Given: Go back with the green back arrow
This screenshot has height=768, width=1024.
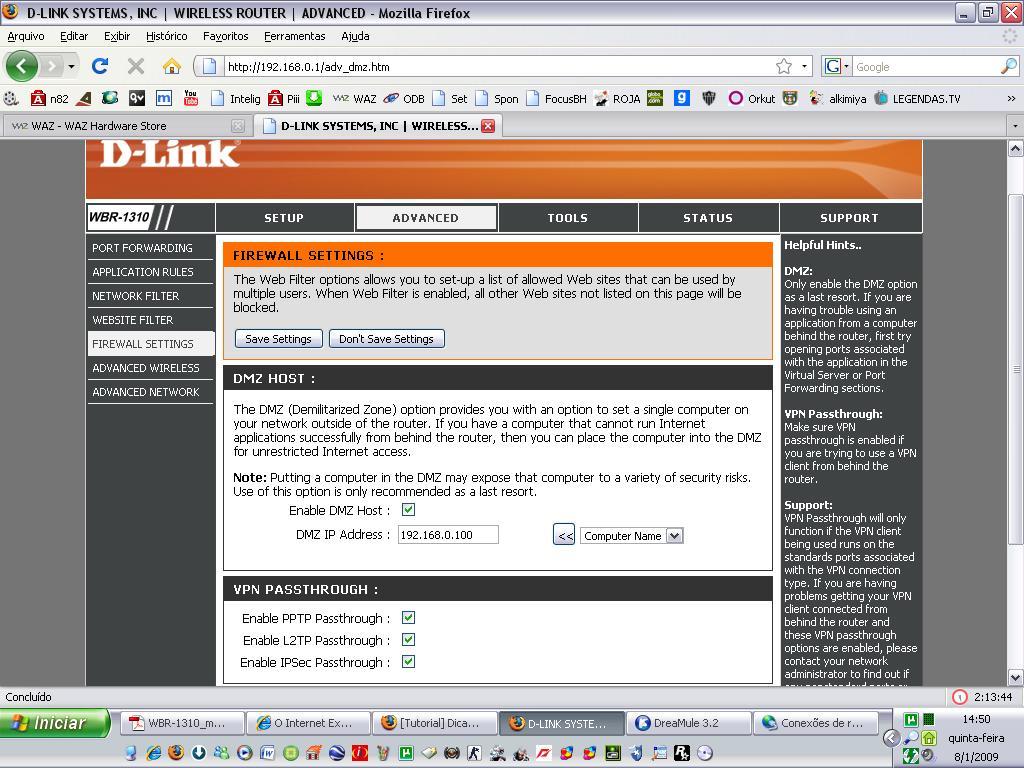Looking at the screenshot, I should tap(21, 66).
